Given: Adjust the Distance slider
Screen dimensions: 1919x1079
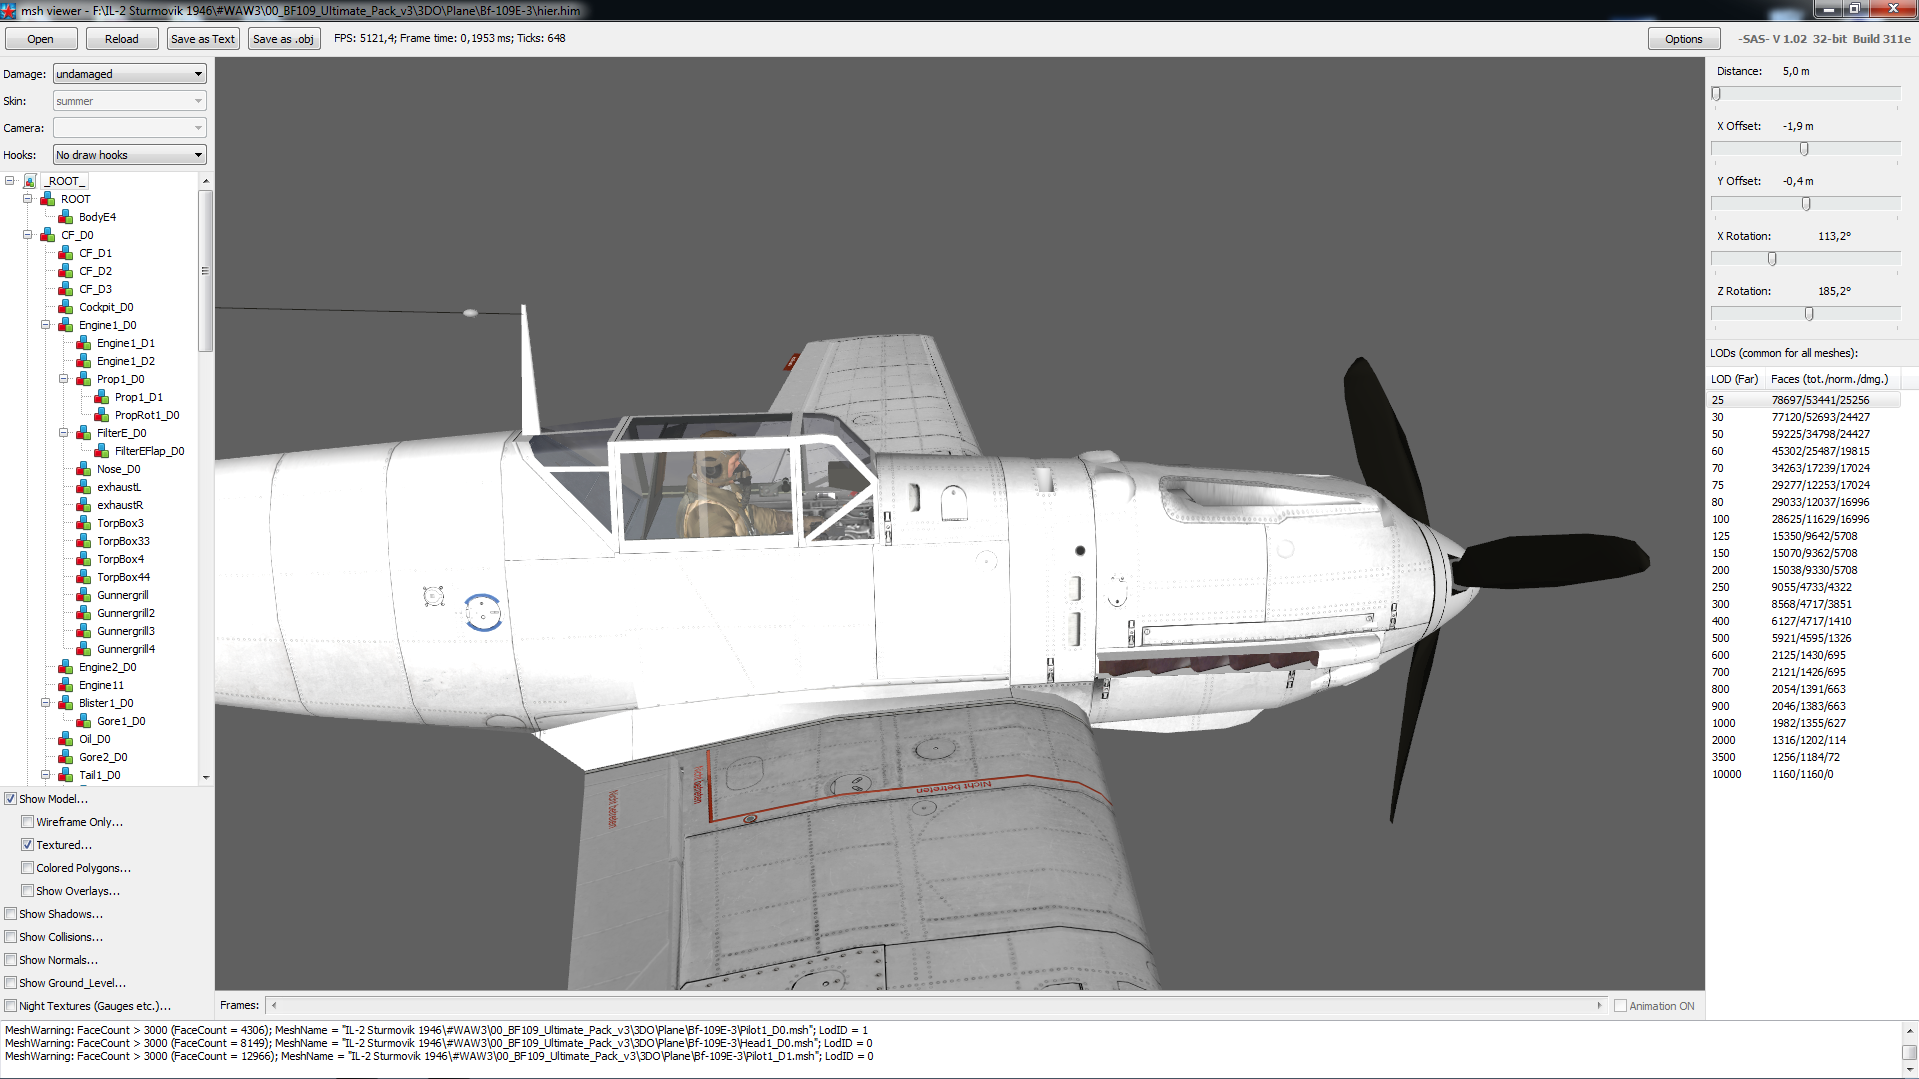Looking at the screenshot, I should 1716,93.
